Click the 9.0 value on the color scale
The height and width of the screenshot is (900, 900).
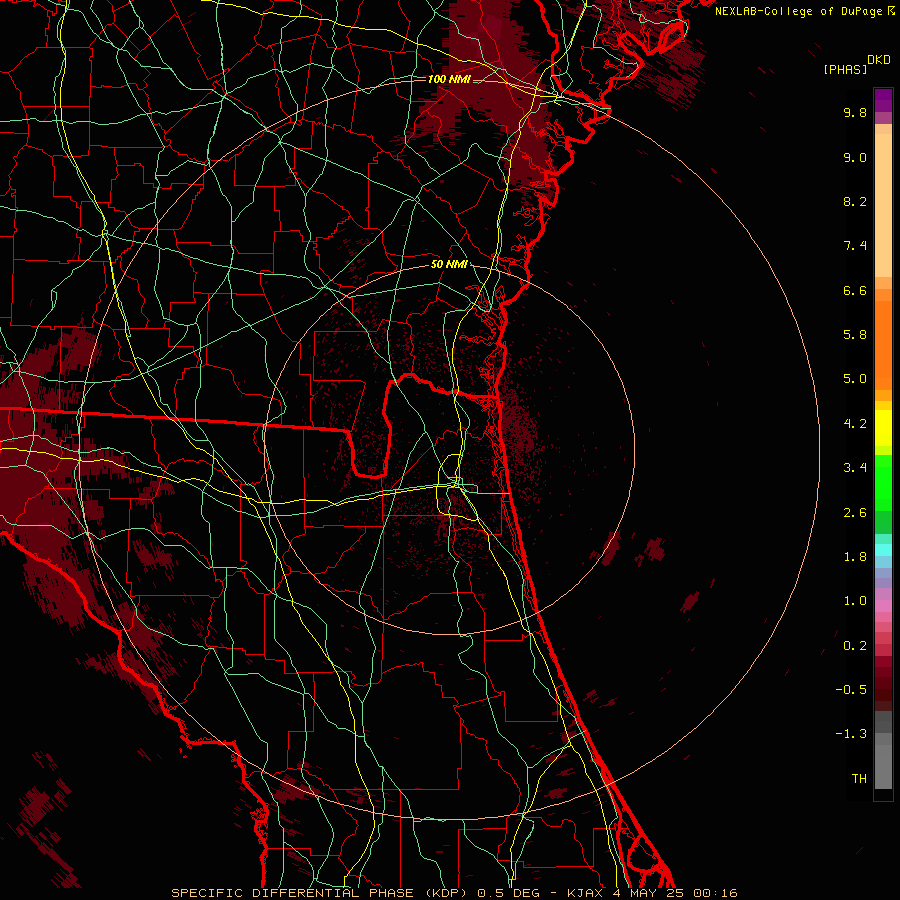pos(855,157)
